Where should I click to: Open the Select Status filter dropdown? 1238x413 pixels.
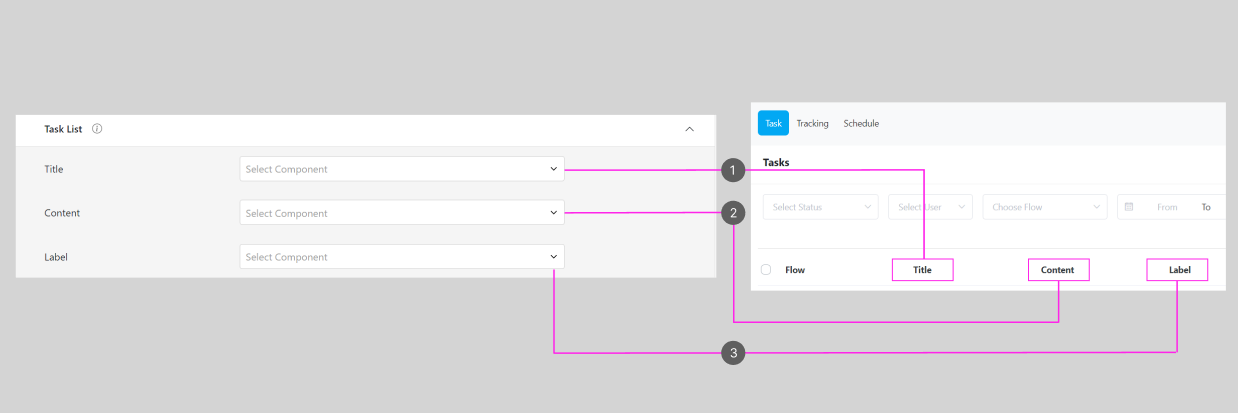(820, 207)
